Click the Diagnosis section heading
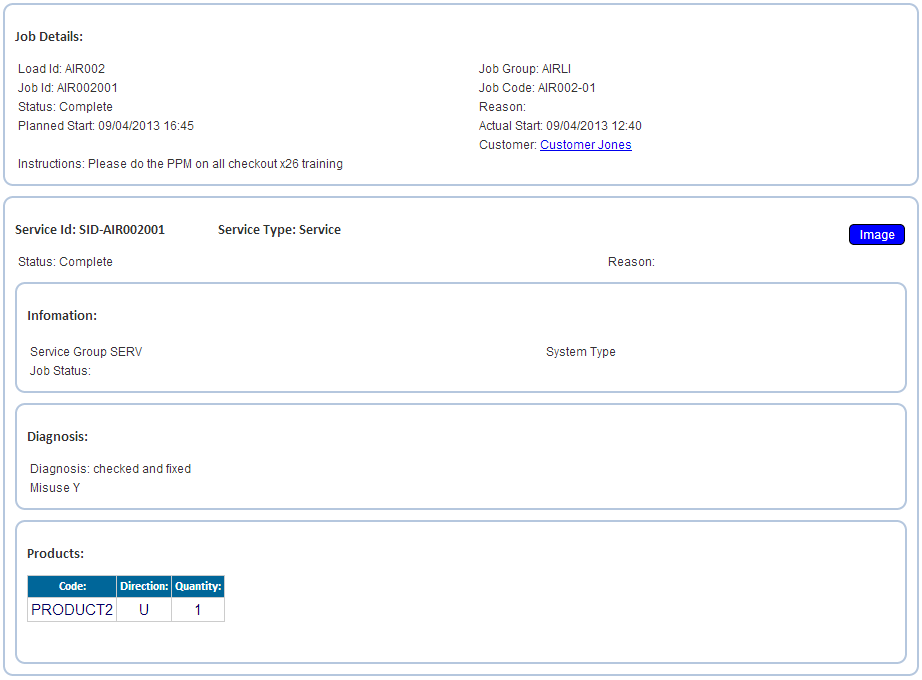The height and width of the screenshot is (680, 922). [x=58, y=437]
